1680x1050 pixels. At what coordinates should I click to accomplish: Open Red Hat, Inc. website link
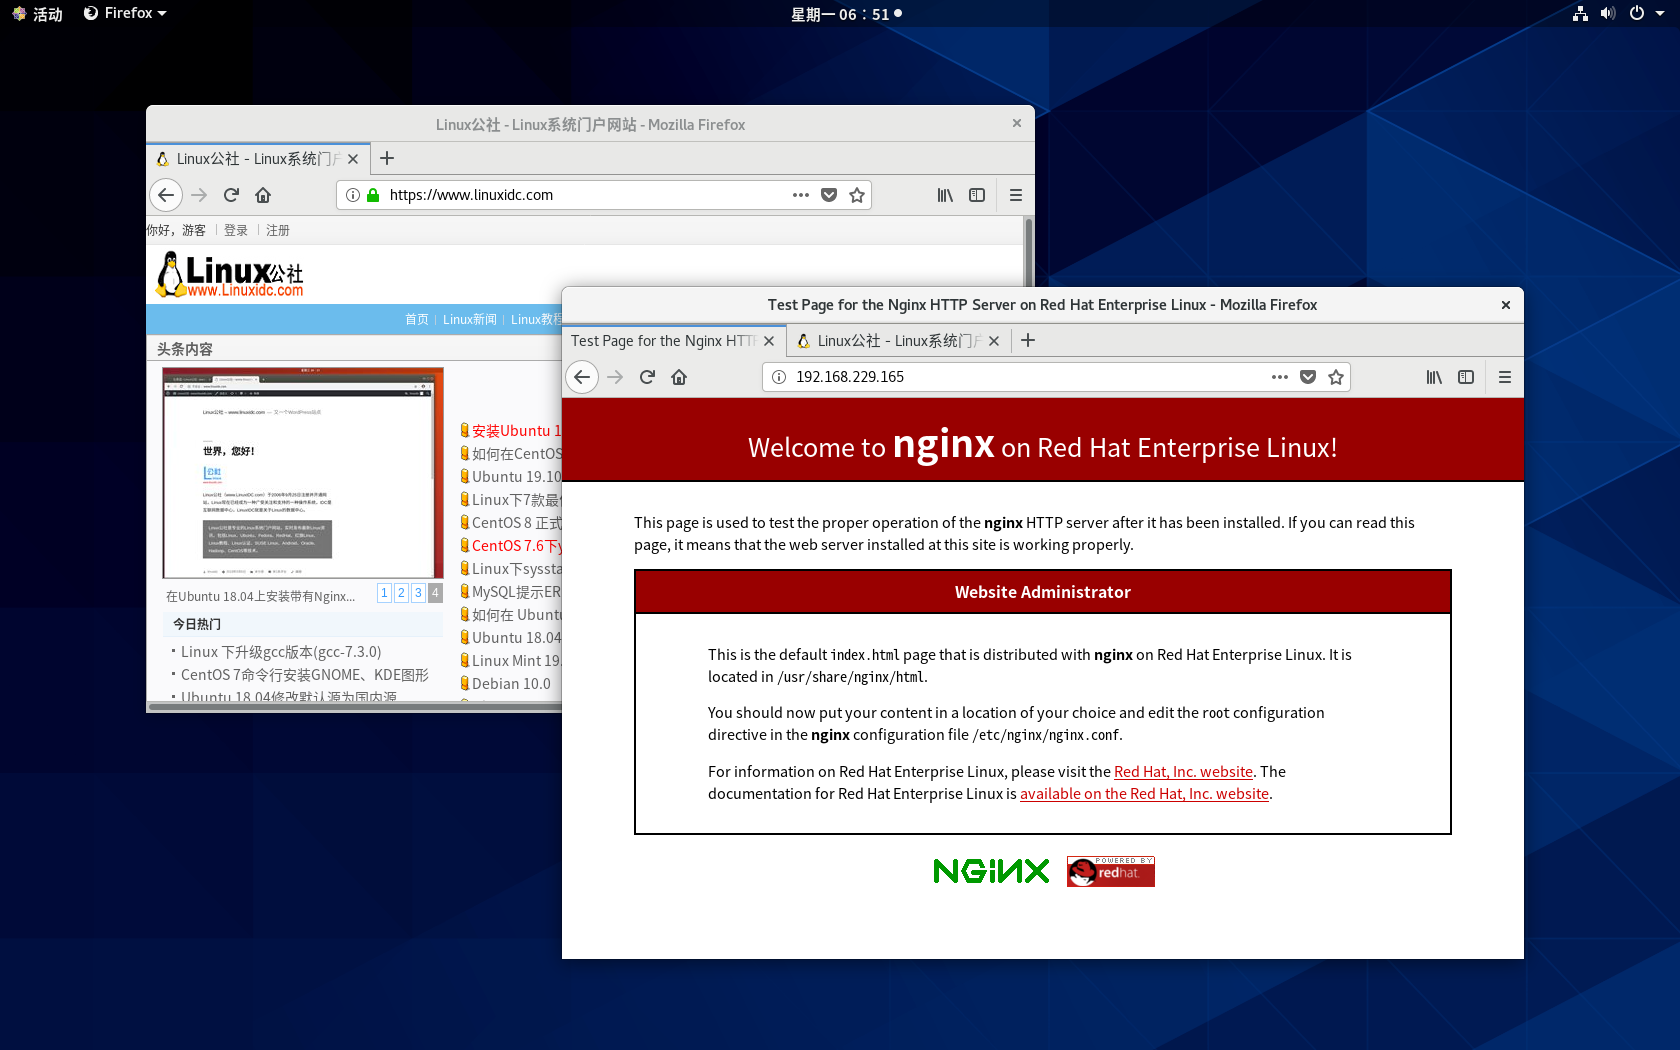[1183, 772]
